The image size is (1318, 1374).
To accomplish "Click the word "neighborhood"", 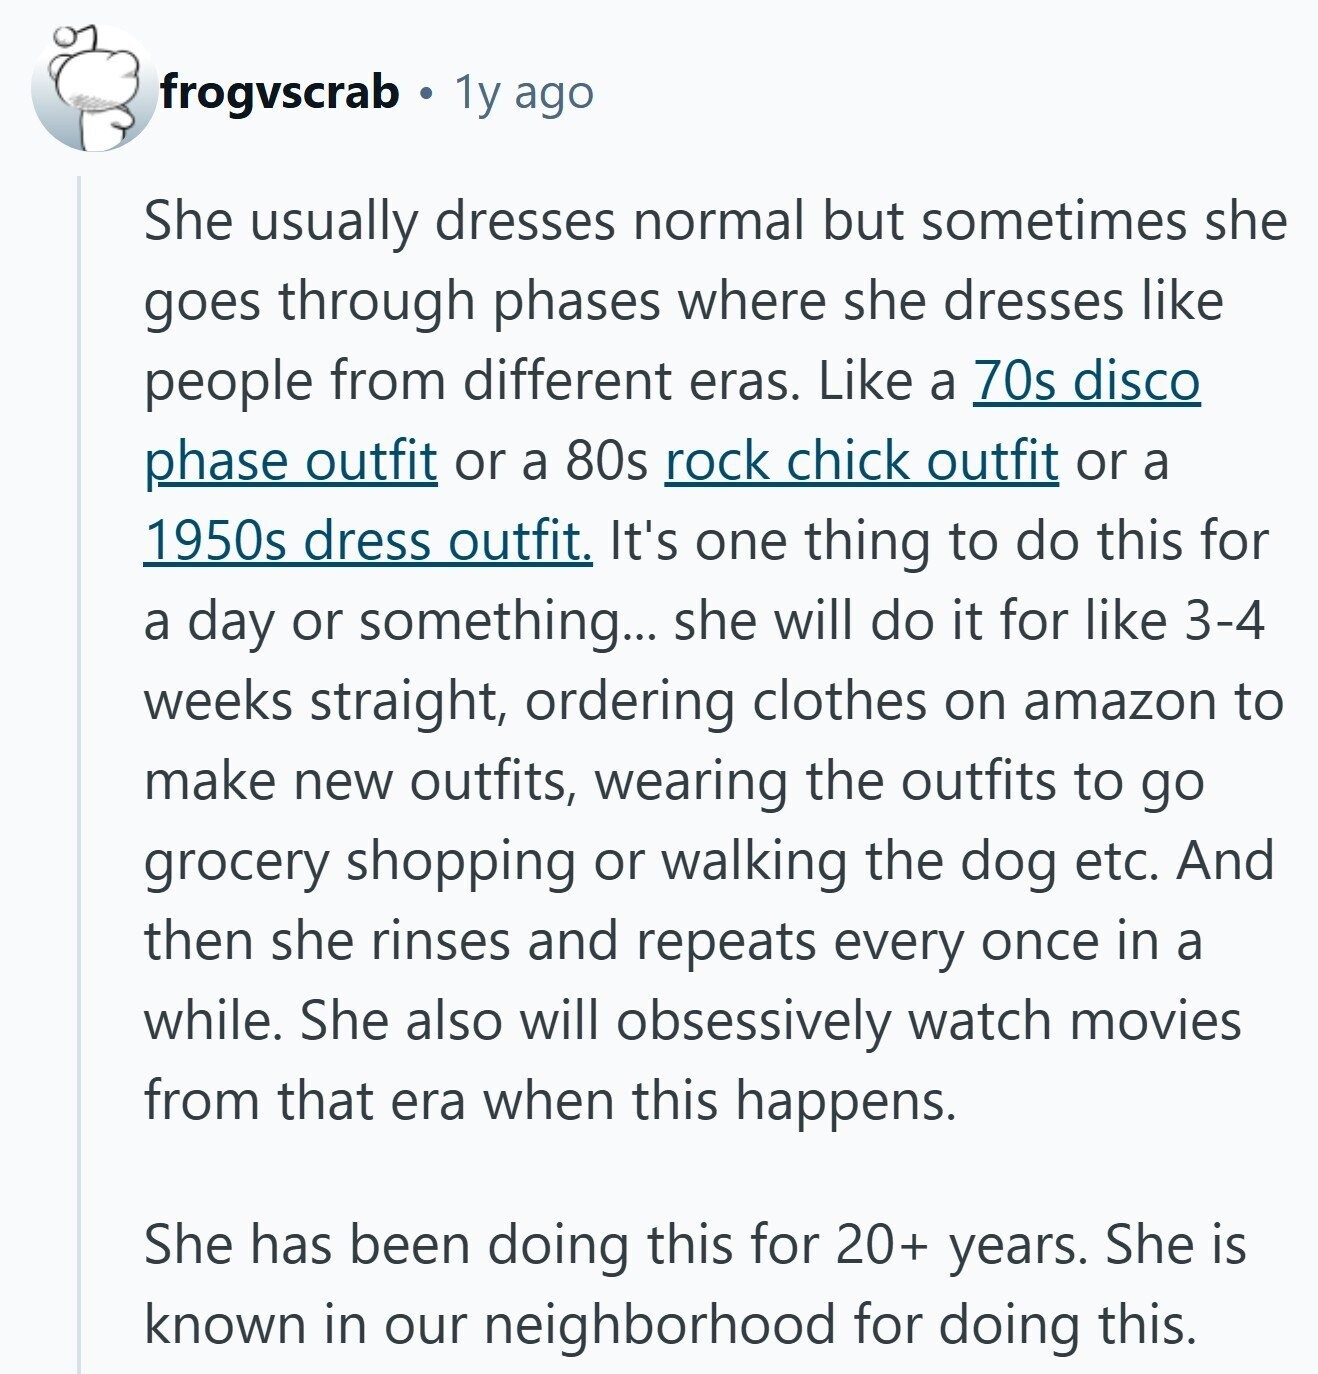I will [x=660, y=1326].
